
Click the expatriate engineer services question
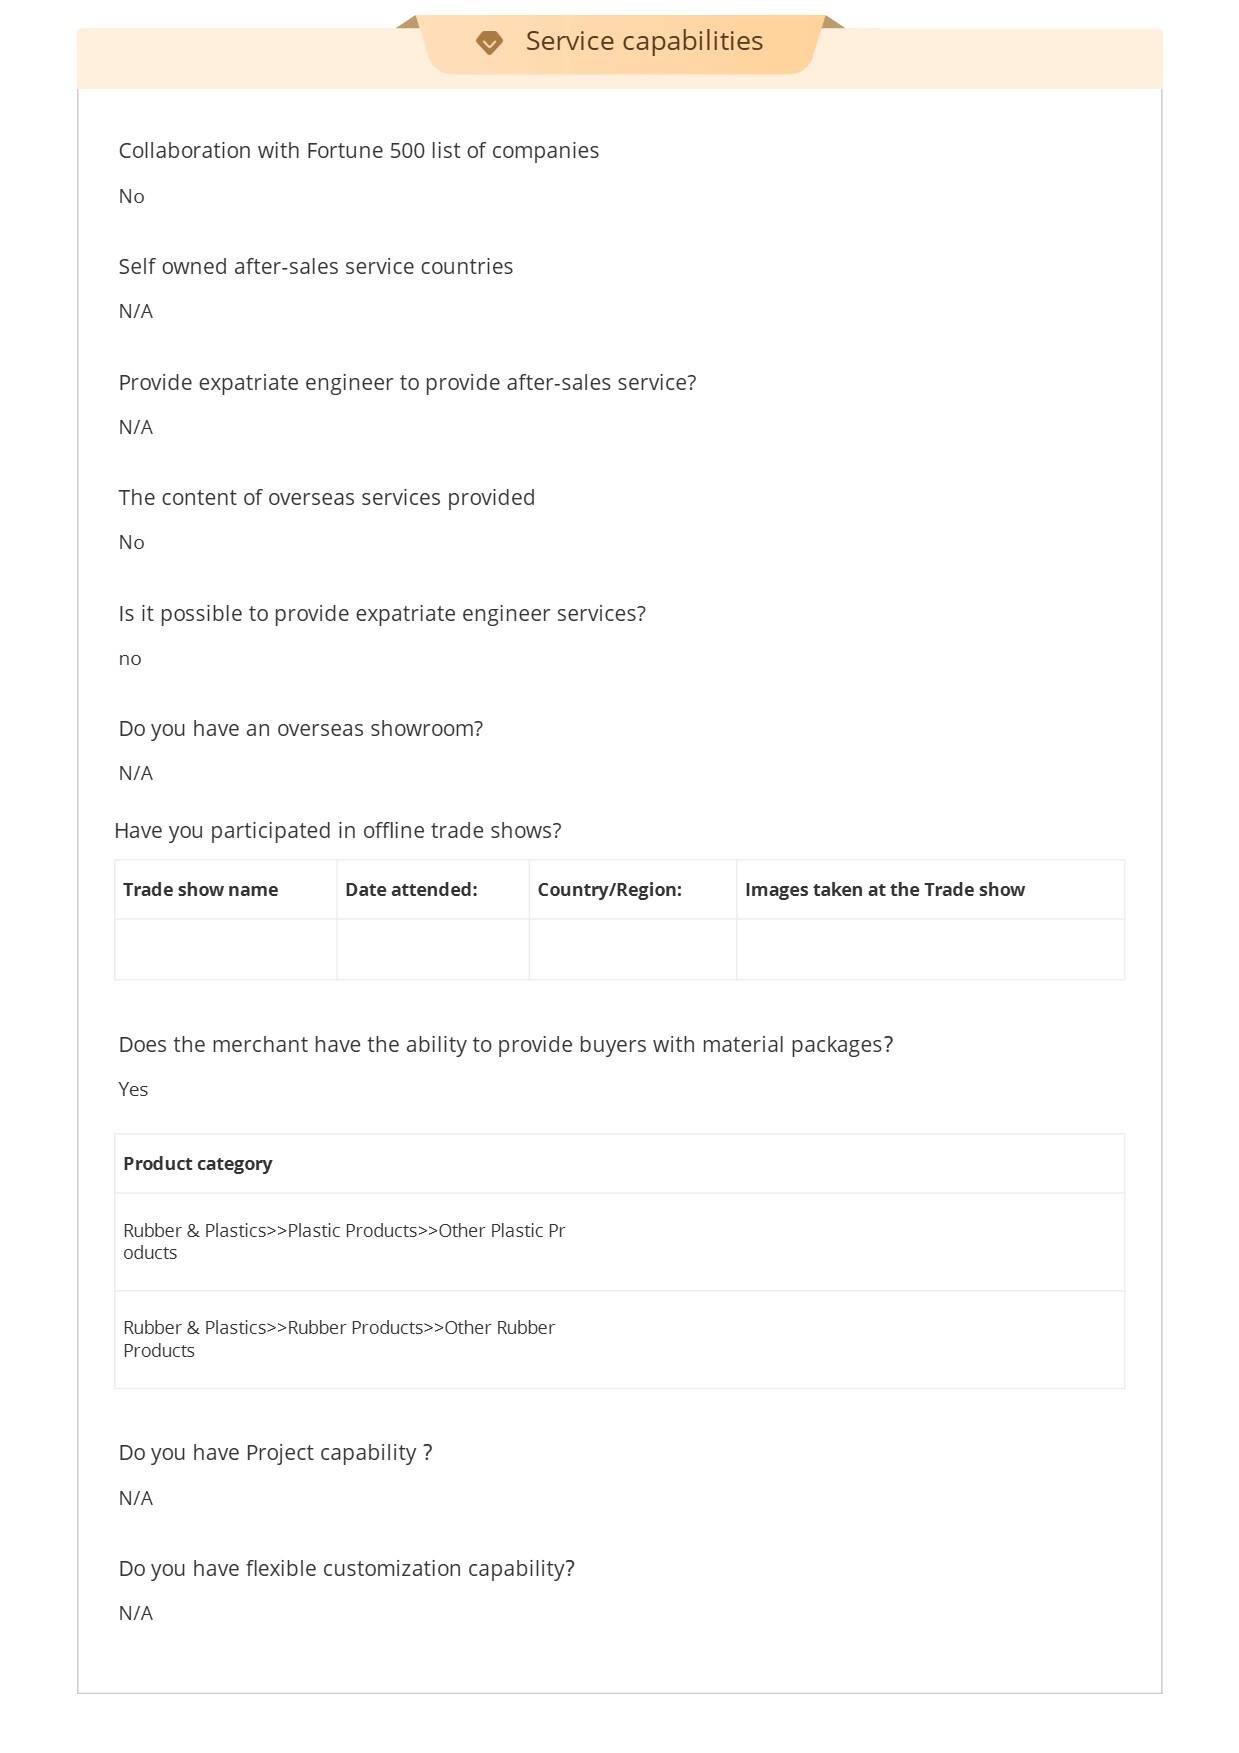point(382,614)
